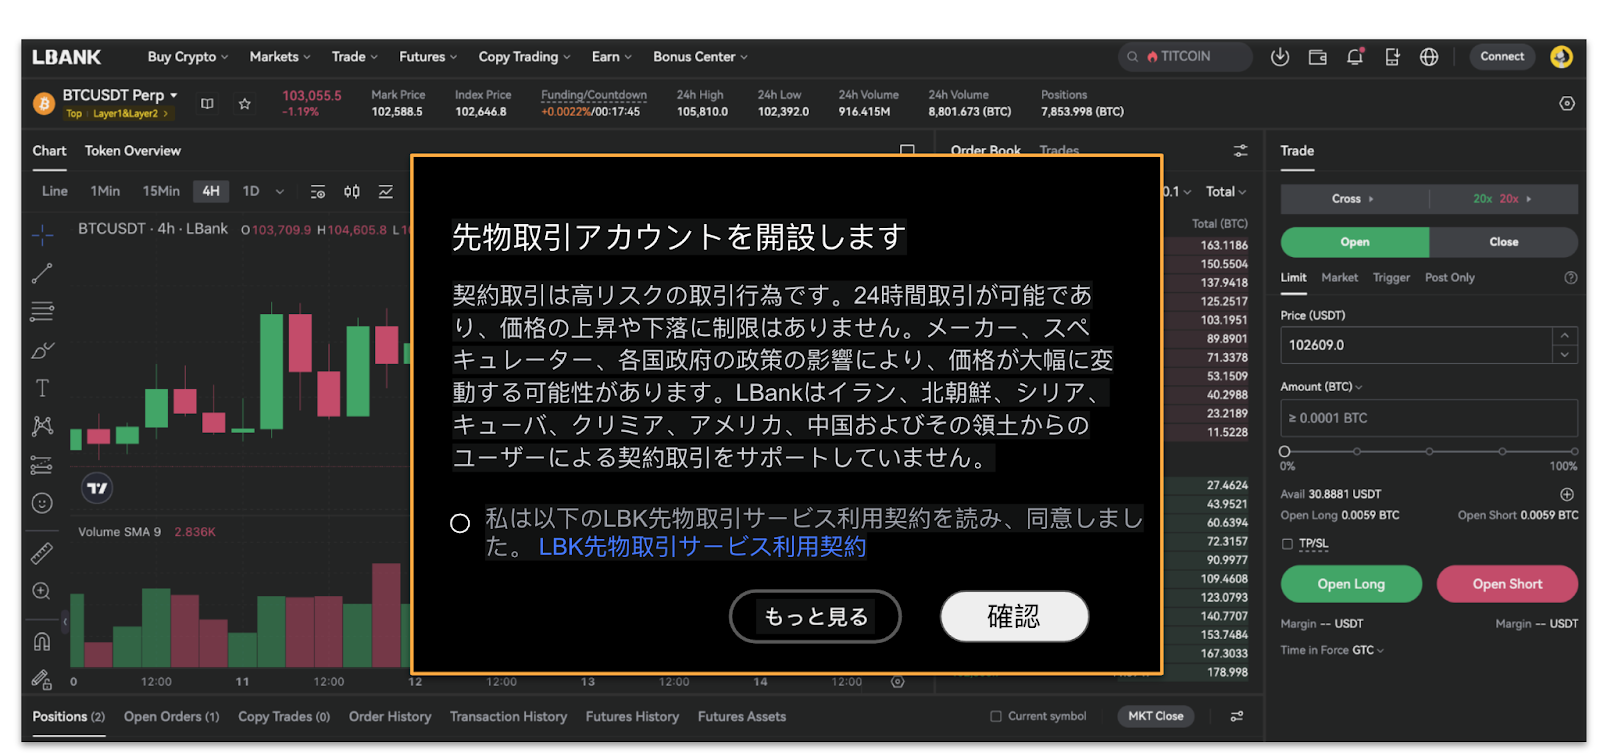1600x753 pixels.
Task: Click the Open Short button
Action: click(1507, 584)
